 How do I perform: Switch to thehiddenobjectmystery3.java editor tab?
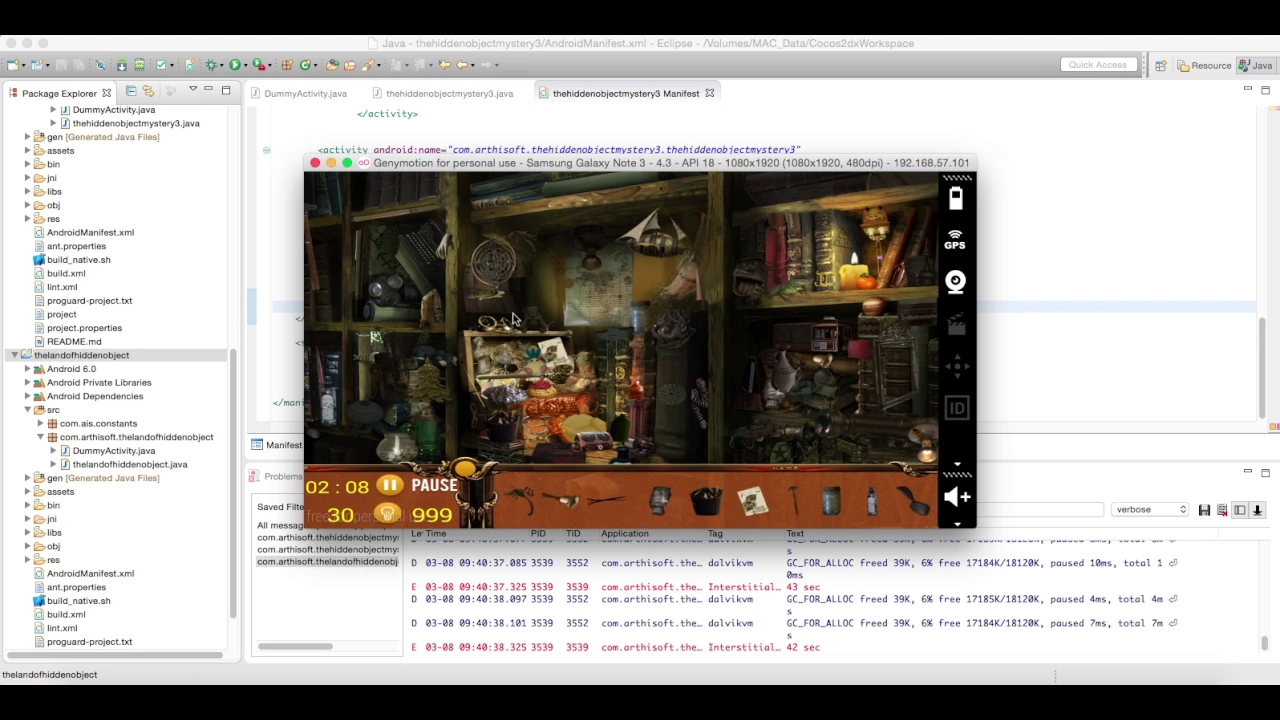442,93
